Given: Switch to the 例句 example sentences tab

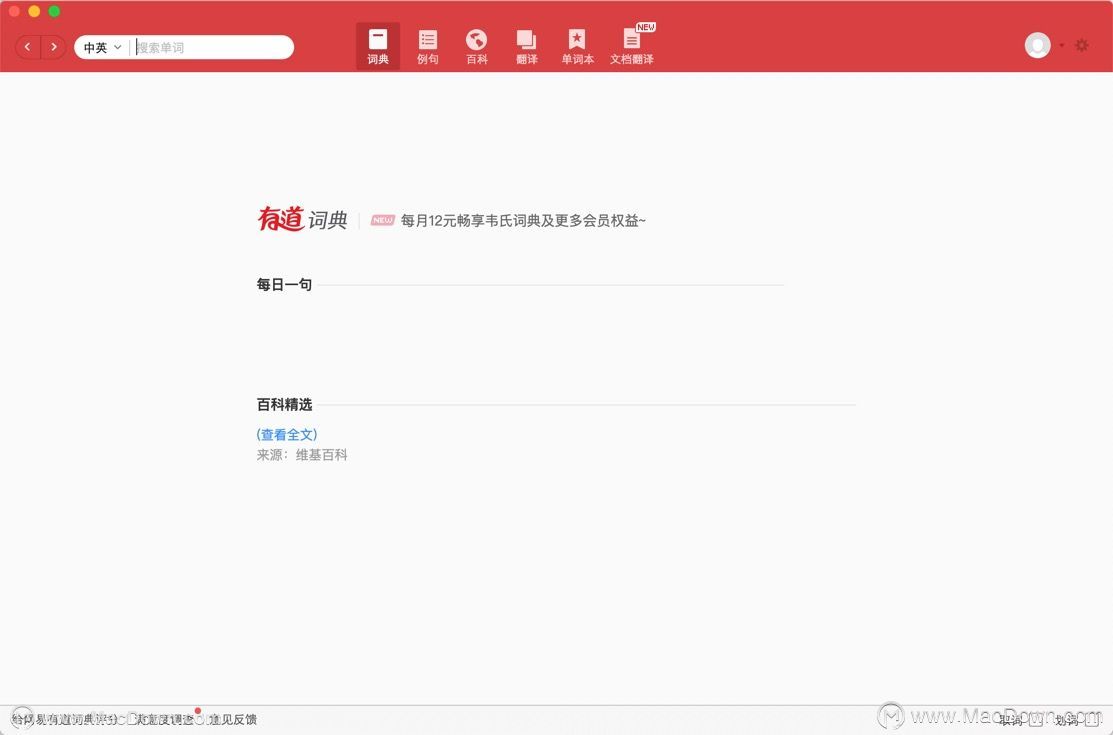Looking at the screenshot, I should 427,46.
